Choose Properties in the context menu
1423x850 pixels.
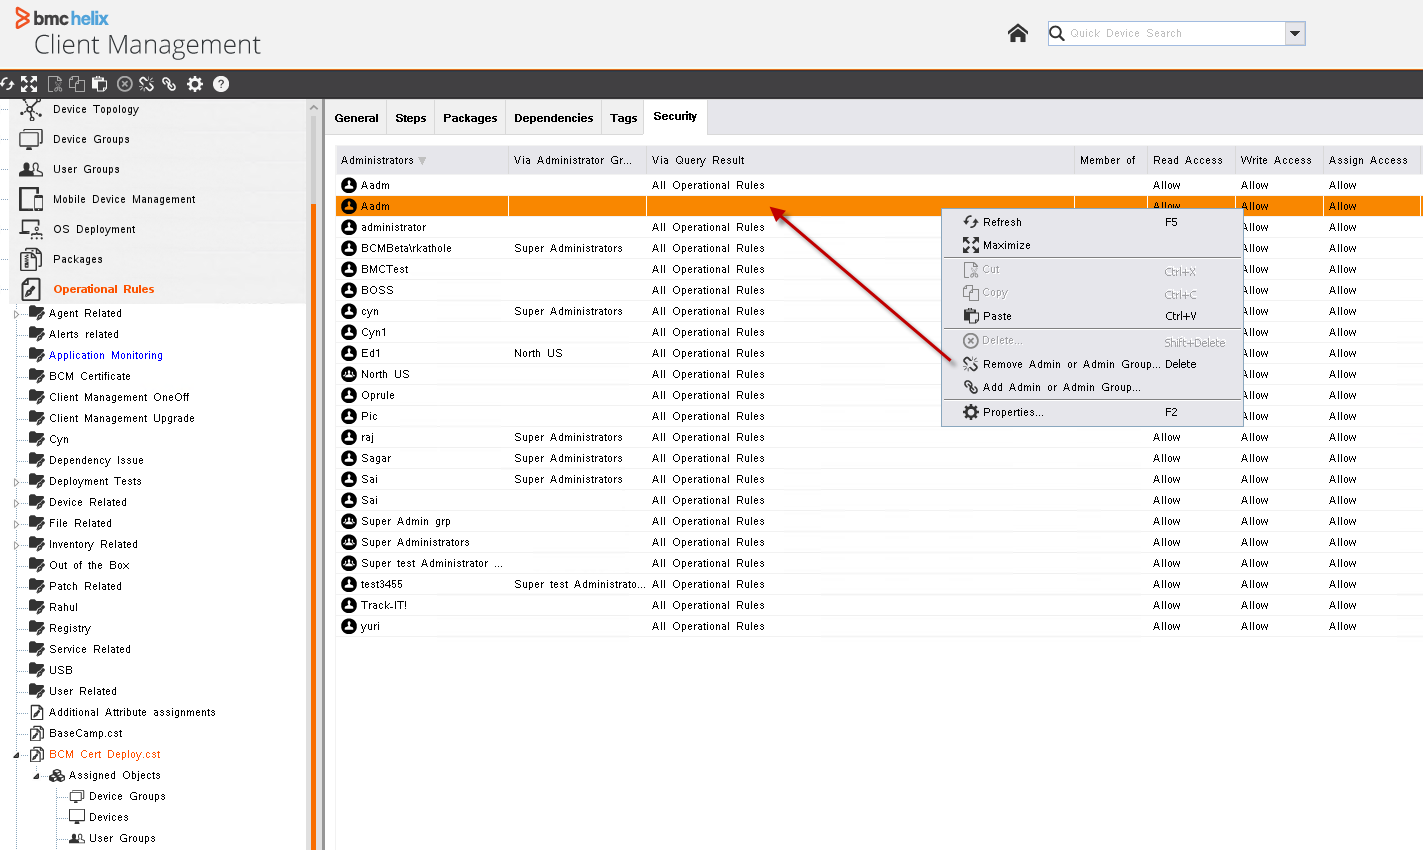pos(1092,412)
